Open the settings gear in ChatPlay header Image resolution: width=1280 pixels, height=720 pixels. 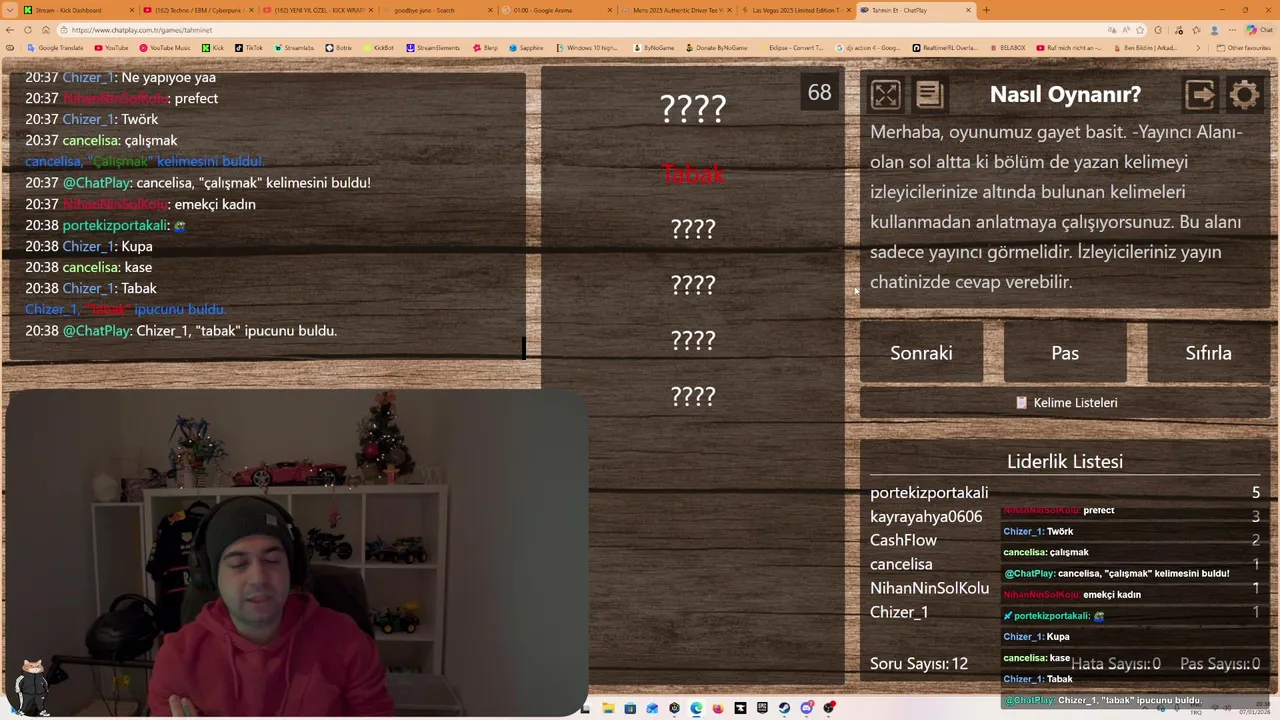click(x=1244, y=94)
